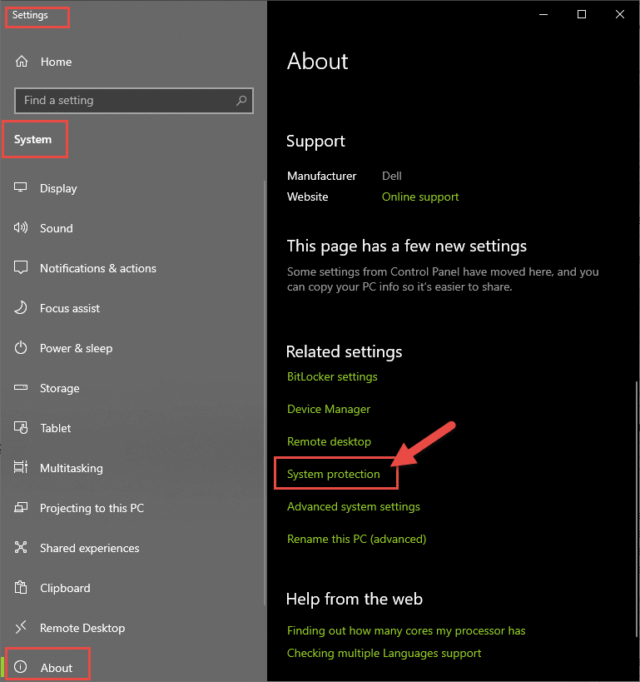This screenshot has width=640, height=682.
Task: Open the Online support link
Action: 420,197
